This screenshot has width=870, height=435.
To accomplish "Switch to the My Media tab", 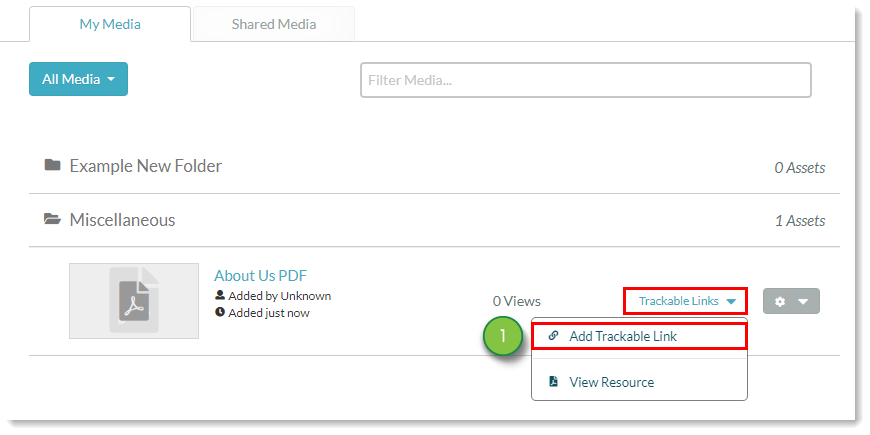I will coord(110,24).
